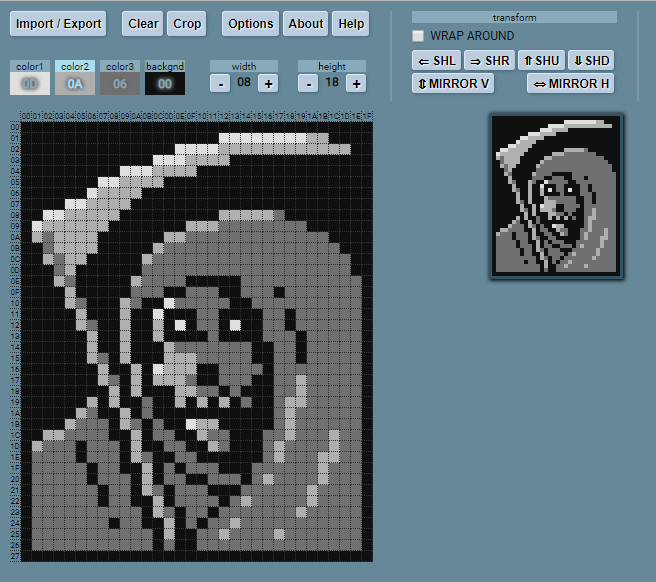Click the Clear button
Viewport: 656px width, 582px height.
tap(143, 24)
